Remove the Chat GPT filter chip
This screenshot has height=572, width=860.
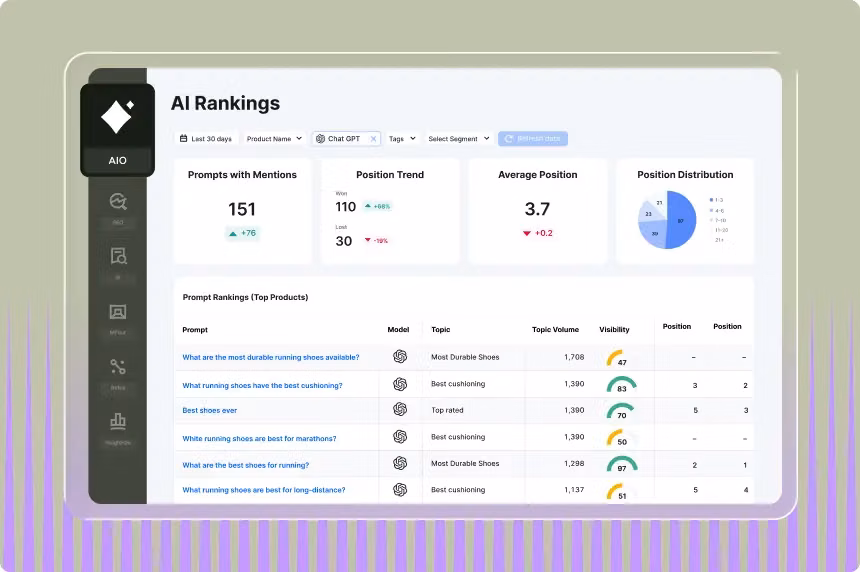(373, 139)
